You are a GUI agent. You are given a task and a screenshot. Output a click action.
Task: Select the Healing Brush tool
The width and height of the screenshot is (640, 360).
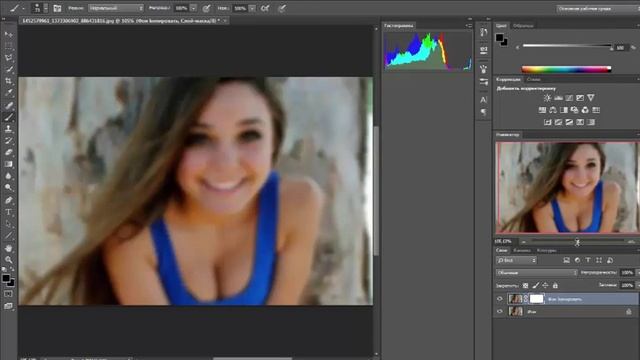tap(9, 105)
